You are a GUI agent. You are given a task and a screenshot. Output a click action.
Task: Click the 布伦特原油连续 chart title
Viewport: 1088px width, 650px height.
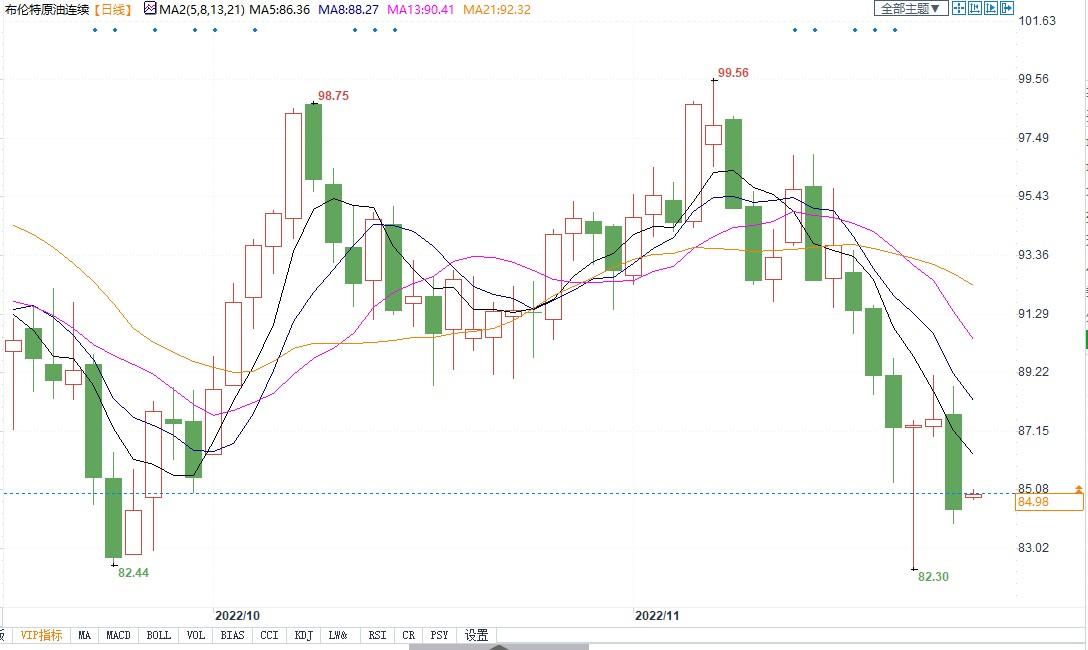[47, 9]
